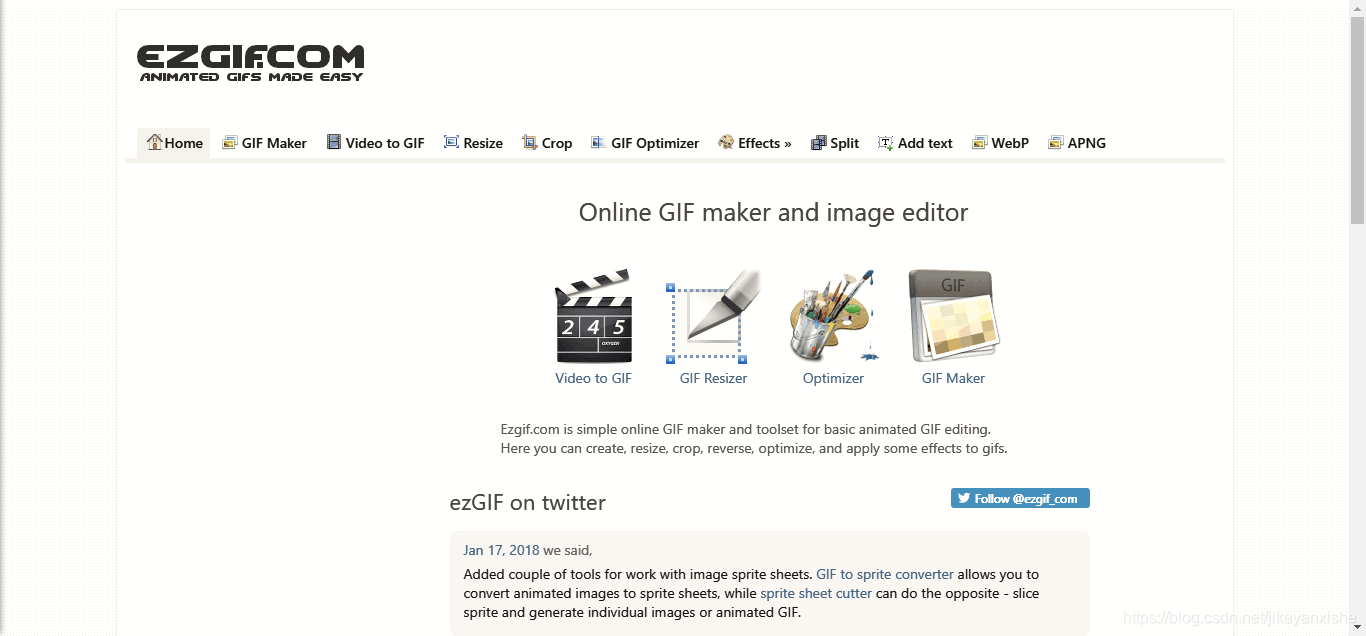The image size is (1366, 636).
Task: Open the Crop menu item
Action: click(x=547, y=143)
